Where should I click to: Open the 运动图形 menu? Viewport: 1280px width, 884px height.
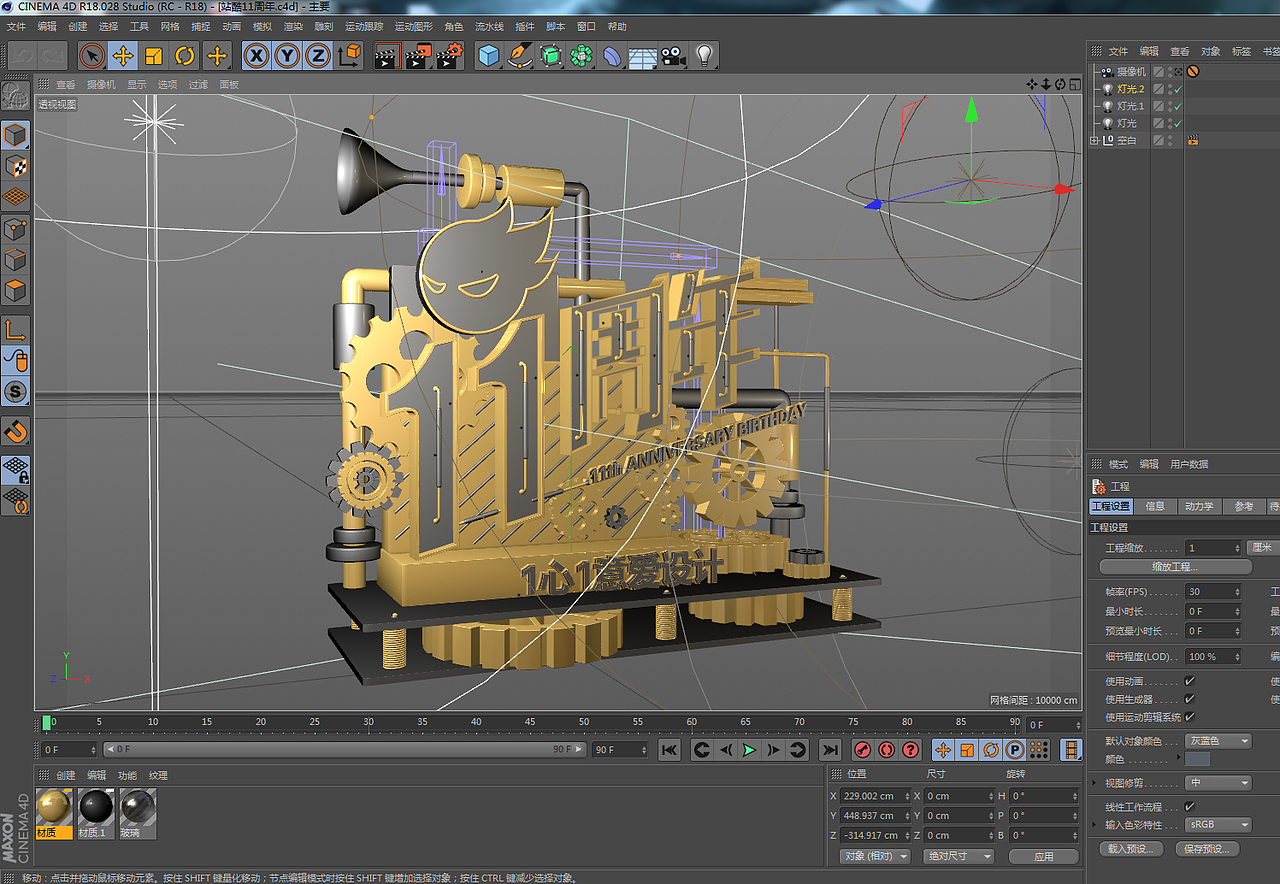[x=413, y=27]
